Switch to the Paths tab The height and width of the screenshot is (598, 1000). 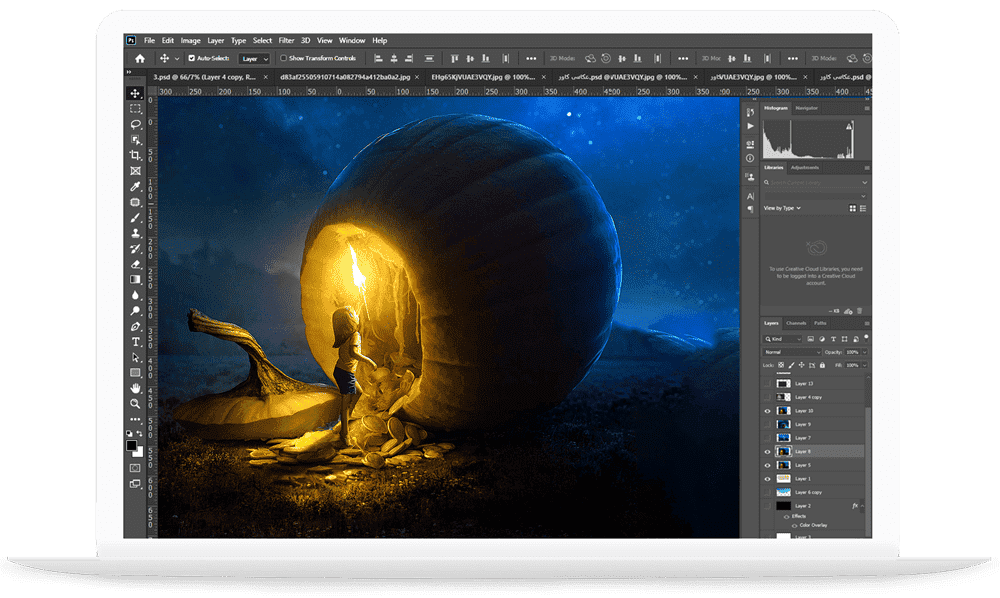click(x=820, y=323)
